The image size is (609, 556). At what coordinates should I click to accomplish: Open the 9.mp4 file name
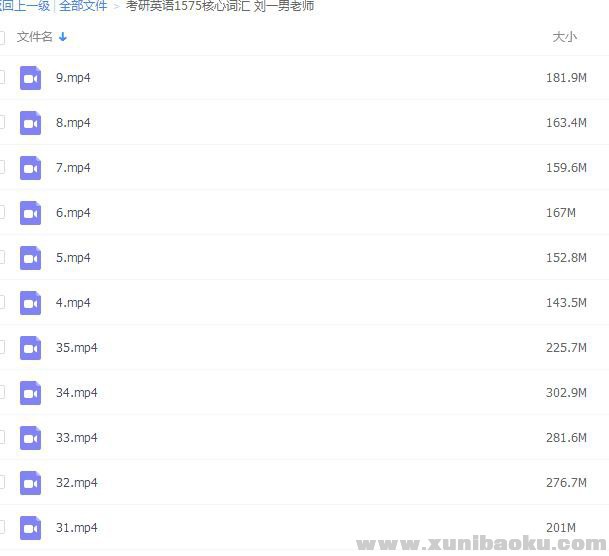[x=73, y=78]
